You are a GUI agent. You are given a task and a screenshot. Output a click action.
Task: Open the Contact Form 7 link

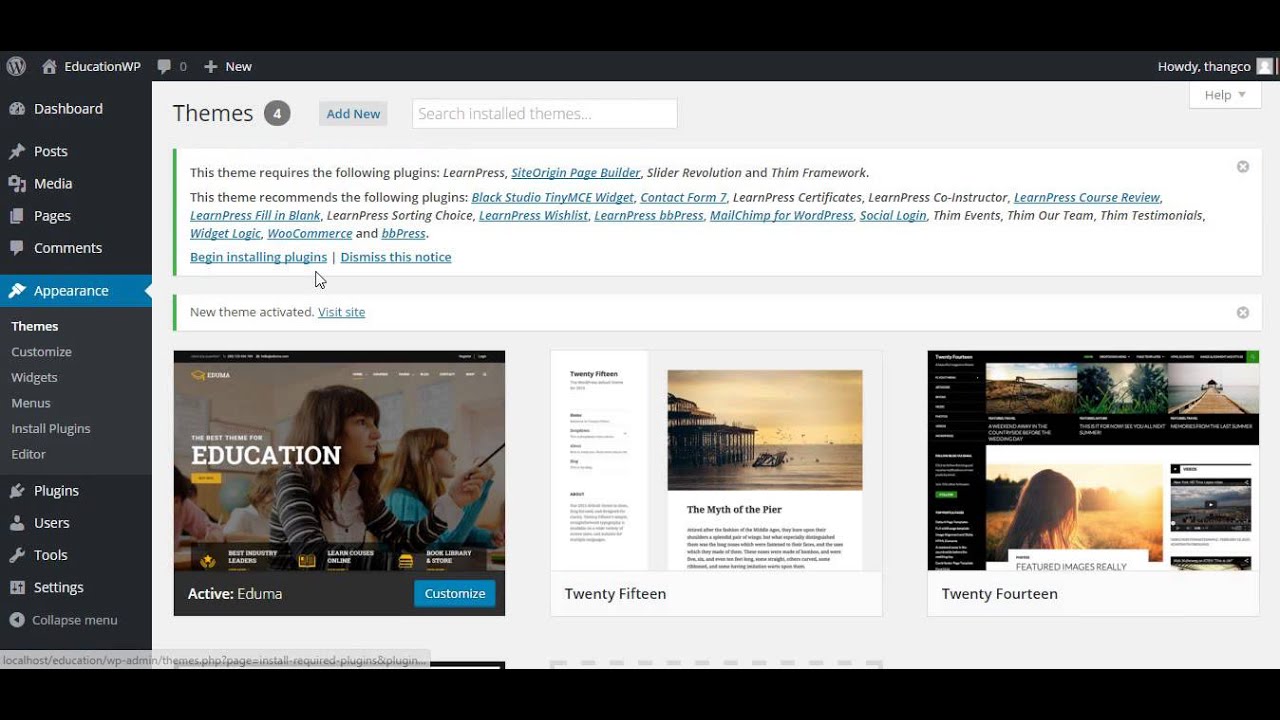[x=684, y=198]
